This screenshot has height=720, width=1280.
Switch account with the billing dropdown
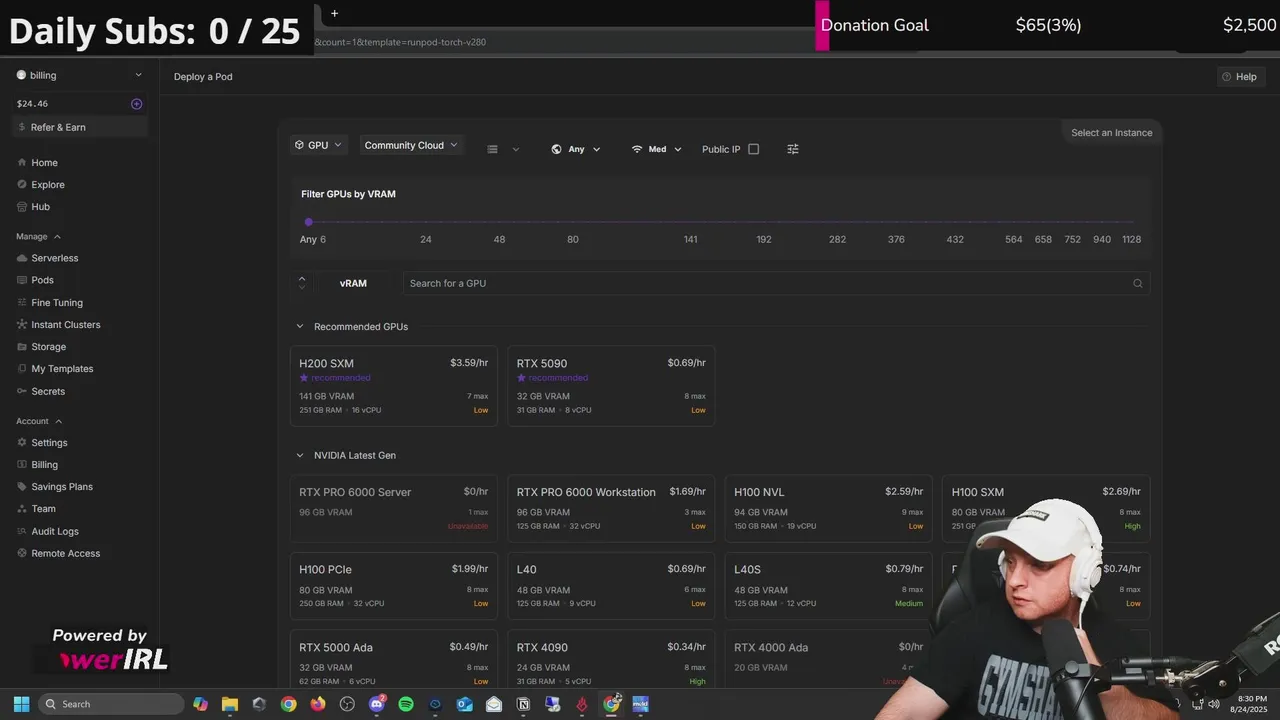[x=80, y=75]
